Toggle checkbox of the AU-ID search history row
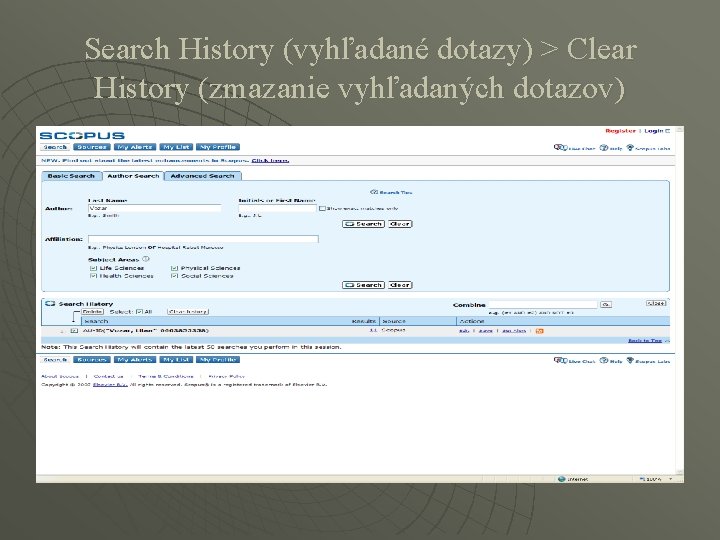Image resolution: width=720 pixels, height=540 pixels. [x=74, y=331]
